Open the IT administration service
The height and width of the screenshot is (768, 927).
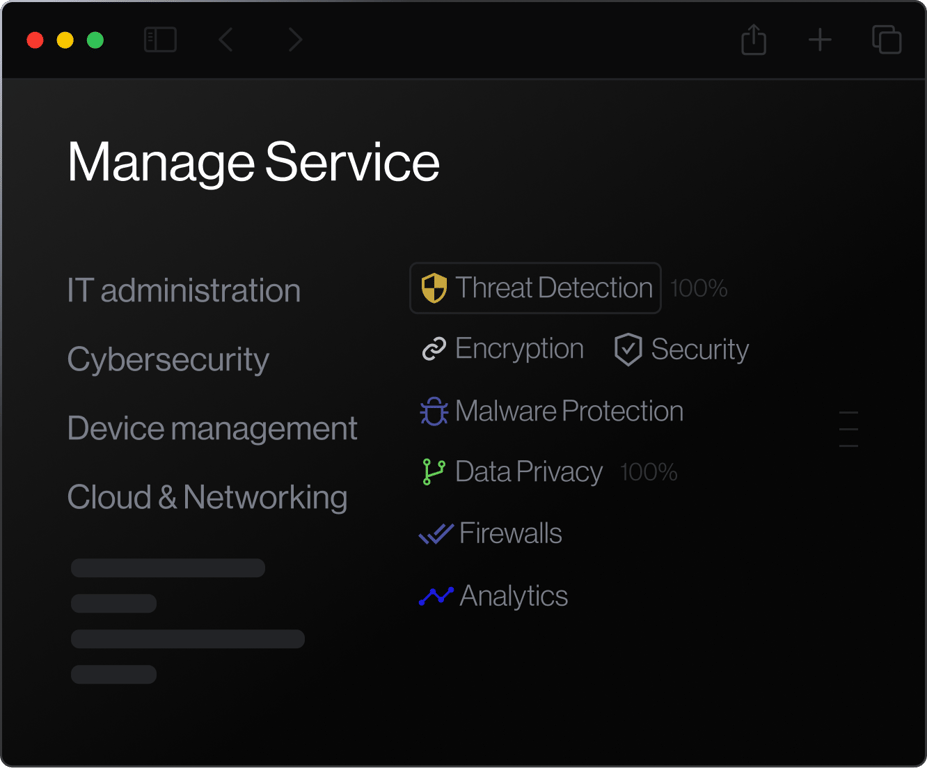tap(183, 290)
